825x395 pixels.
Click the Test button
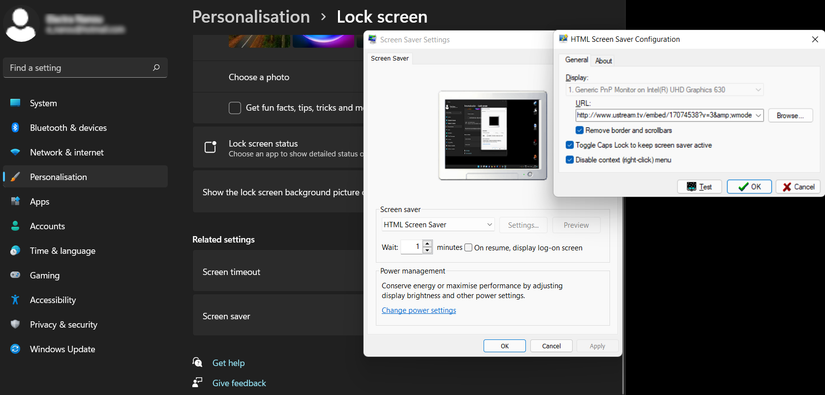(x=699, y=187)
